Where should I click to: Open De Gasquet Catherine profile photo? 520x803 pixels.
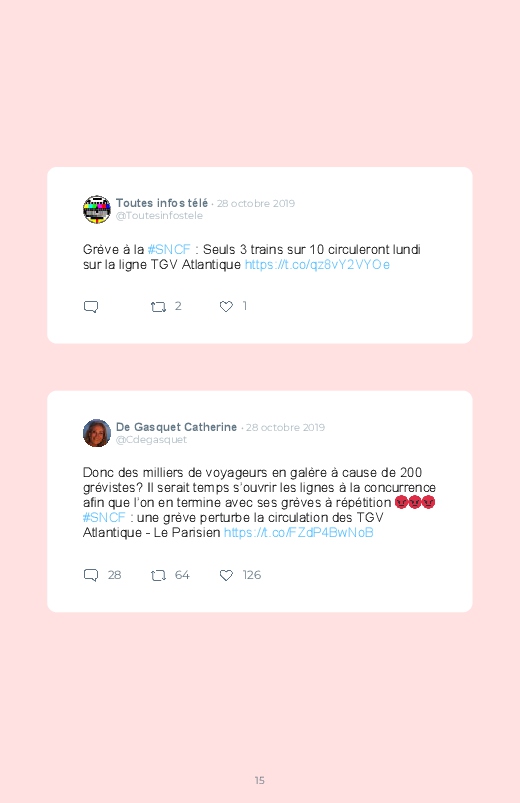tap(97, 433)
